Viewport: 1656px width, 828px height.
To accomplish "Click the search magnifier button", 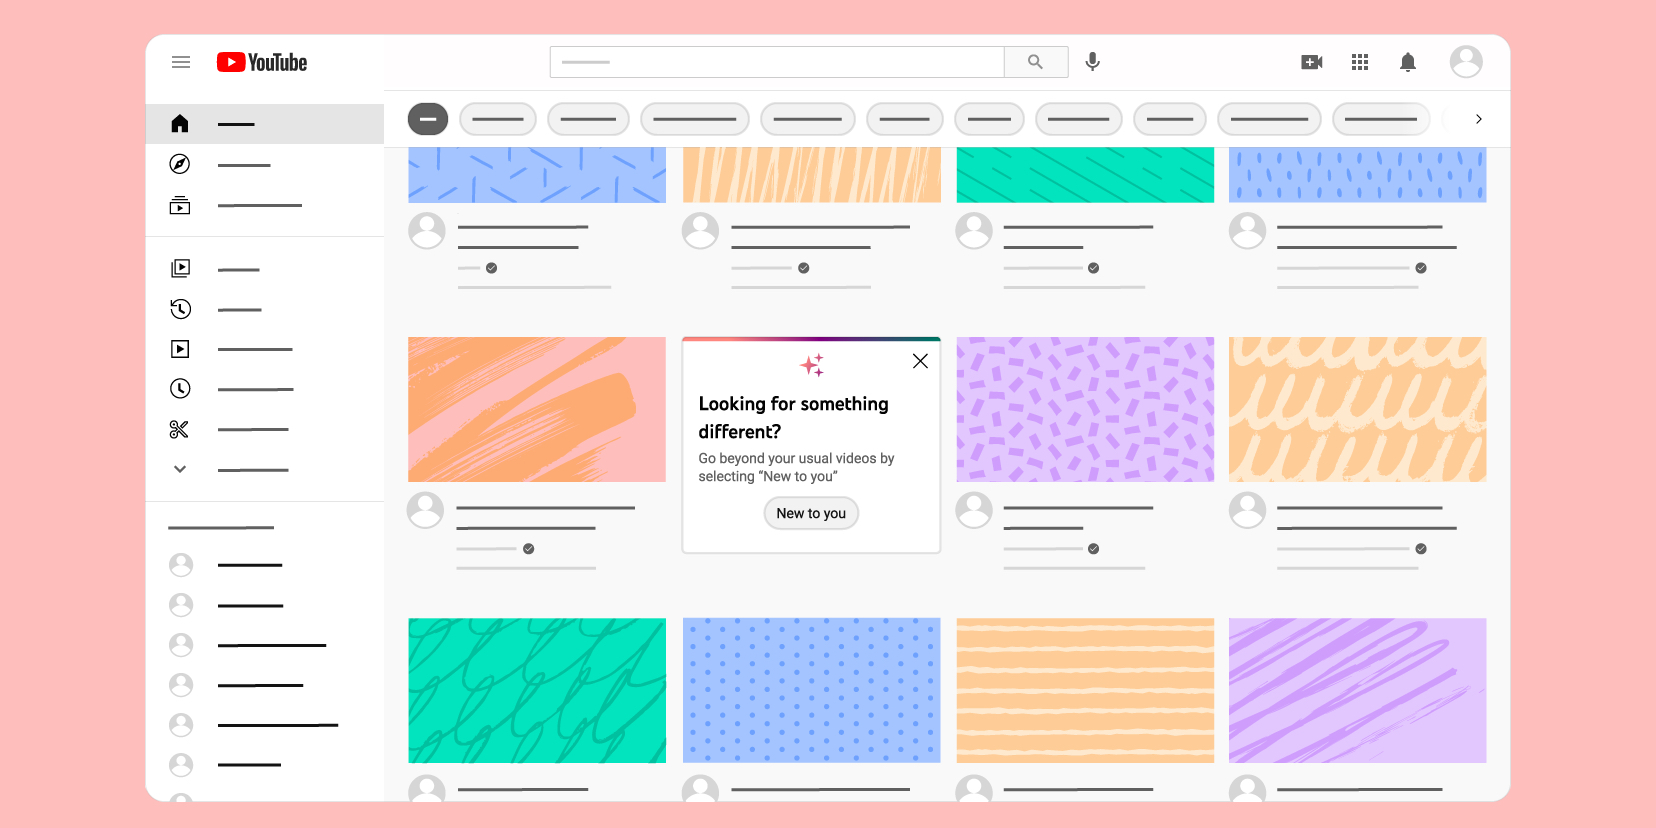I will 1035,62.
